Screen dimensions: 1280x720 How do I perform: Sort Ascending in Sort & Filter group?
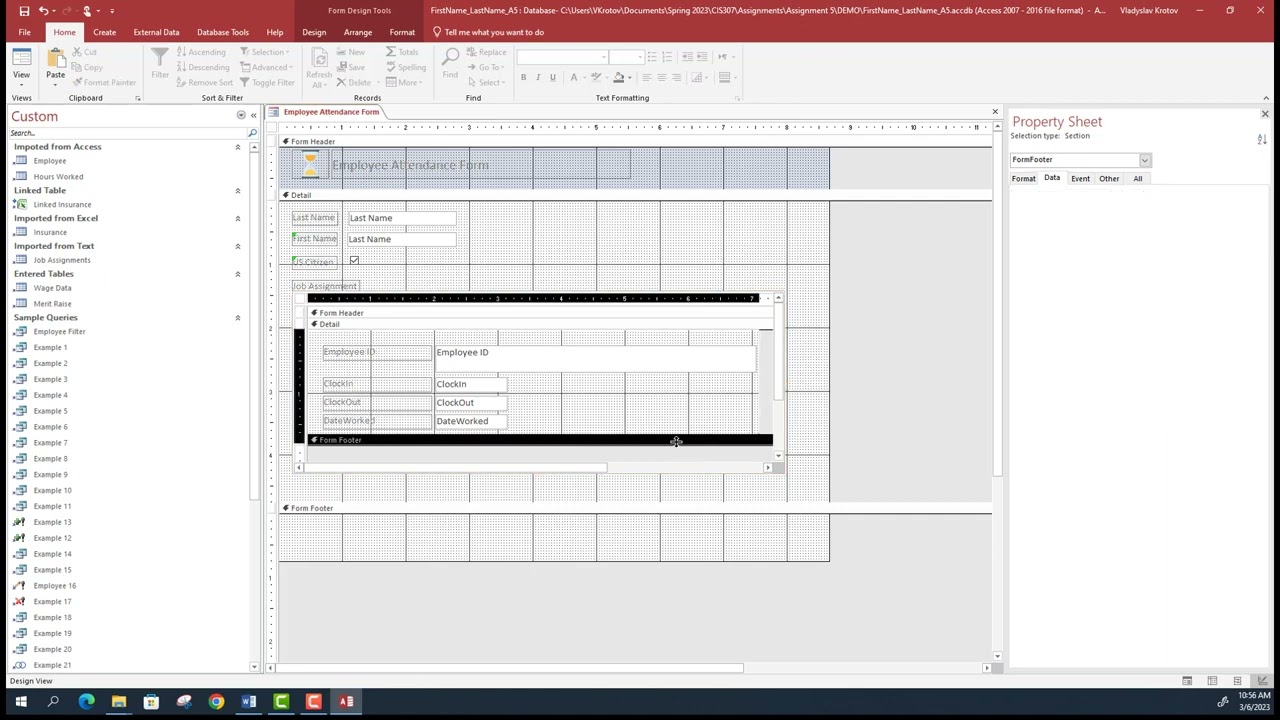(x=201, y=52)
